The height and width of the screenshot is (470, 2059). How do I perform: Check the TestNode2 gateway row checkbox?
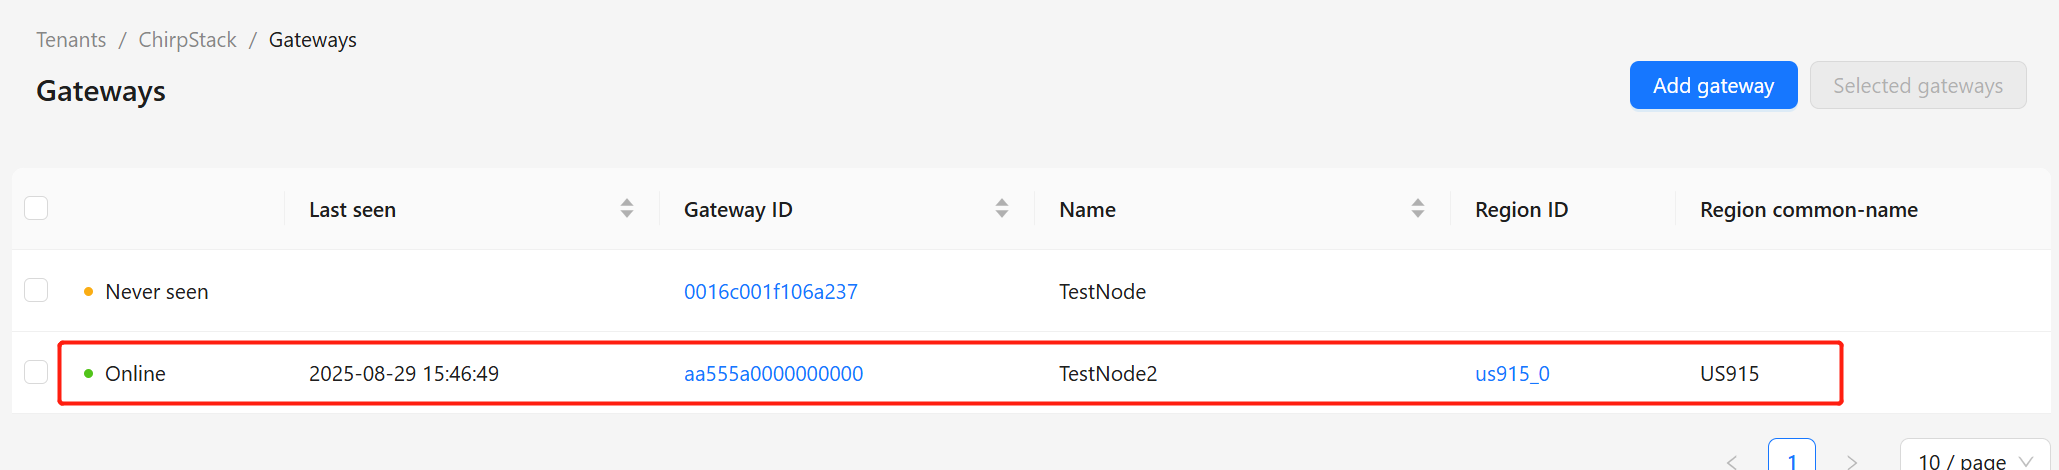point(36,372)
